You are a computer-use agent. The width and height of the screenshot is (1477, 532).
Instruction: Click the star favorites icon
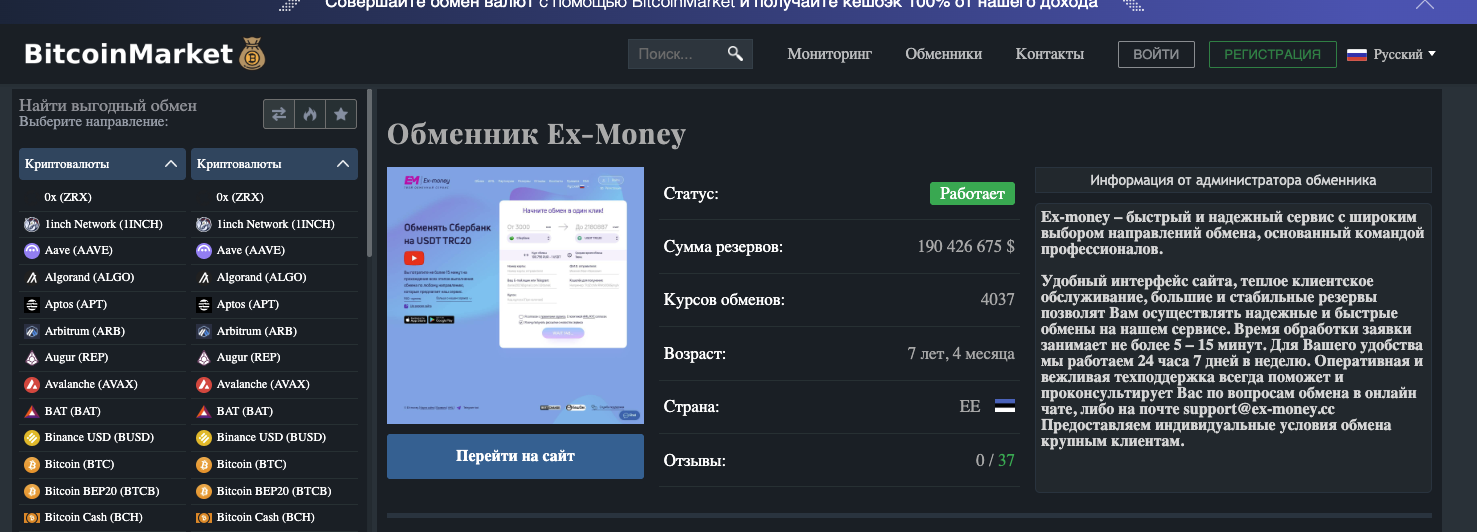(341, 114)
